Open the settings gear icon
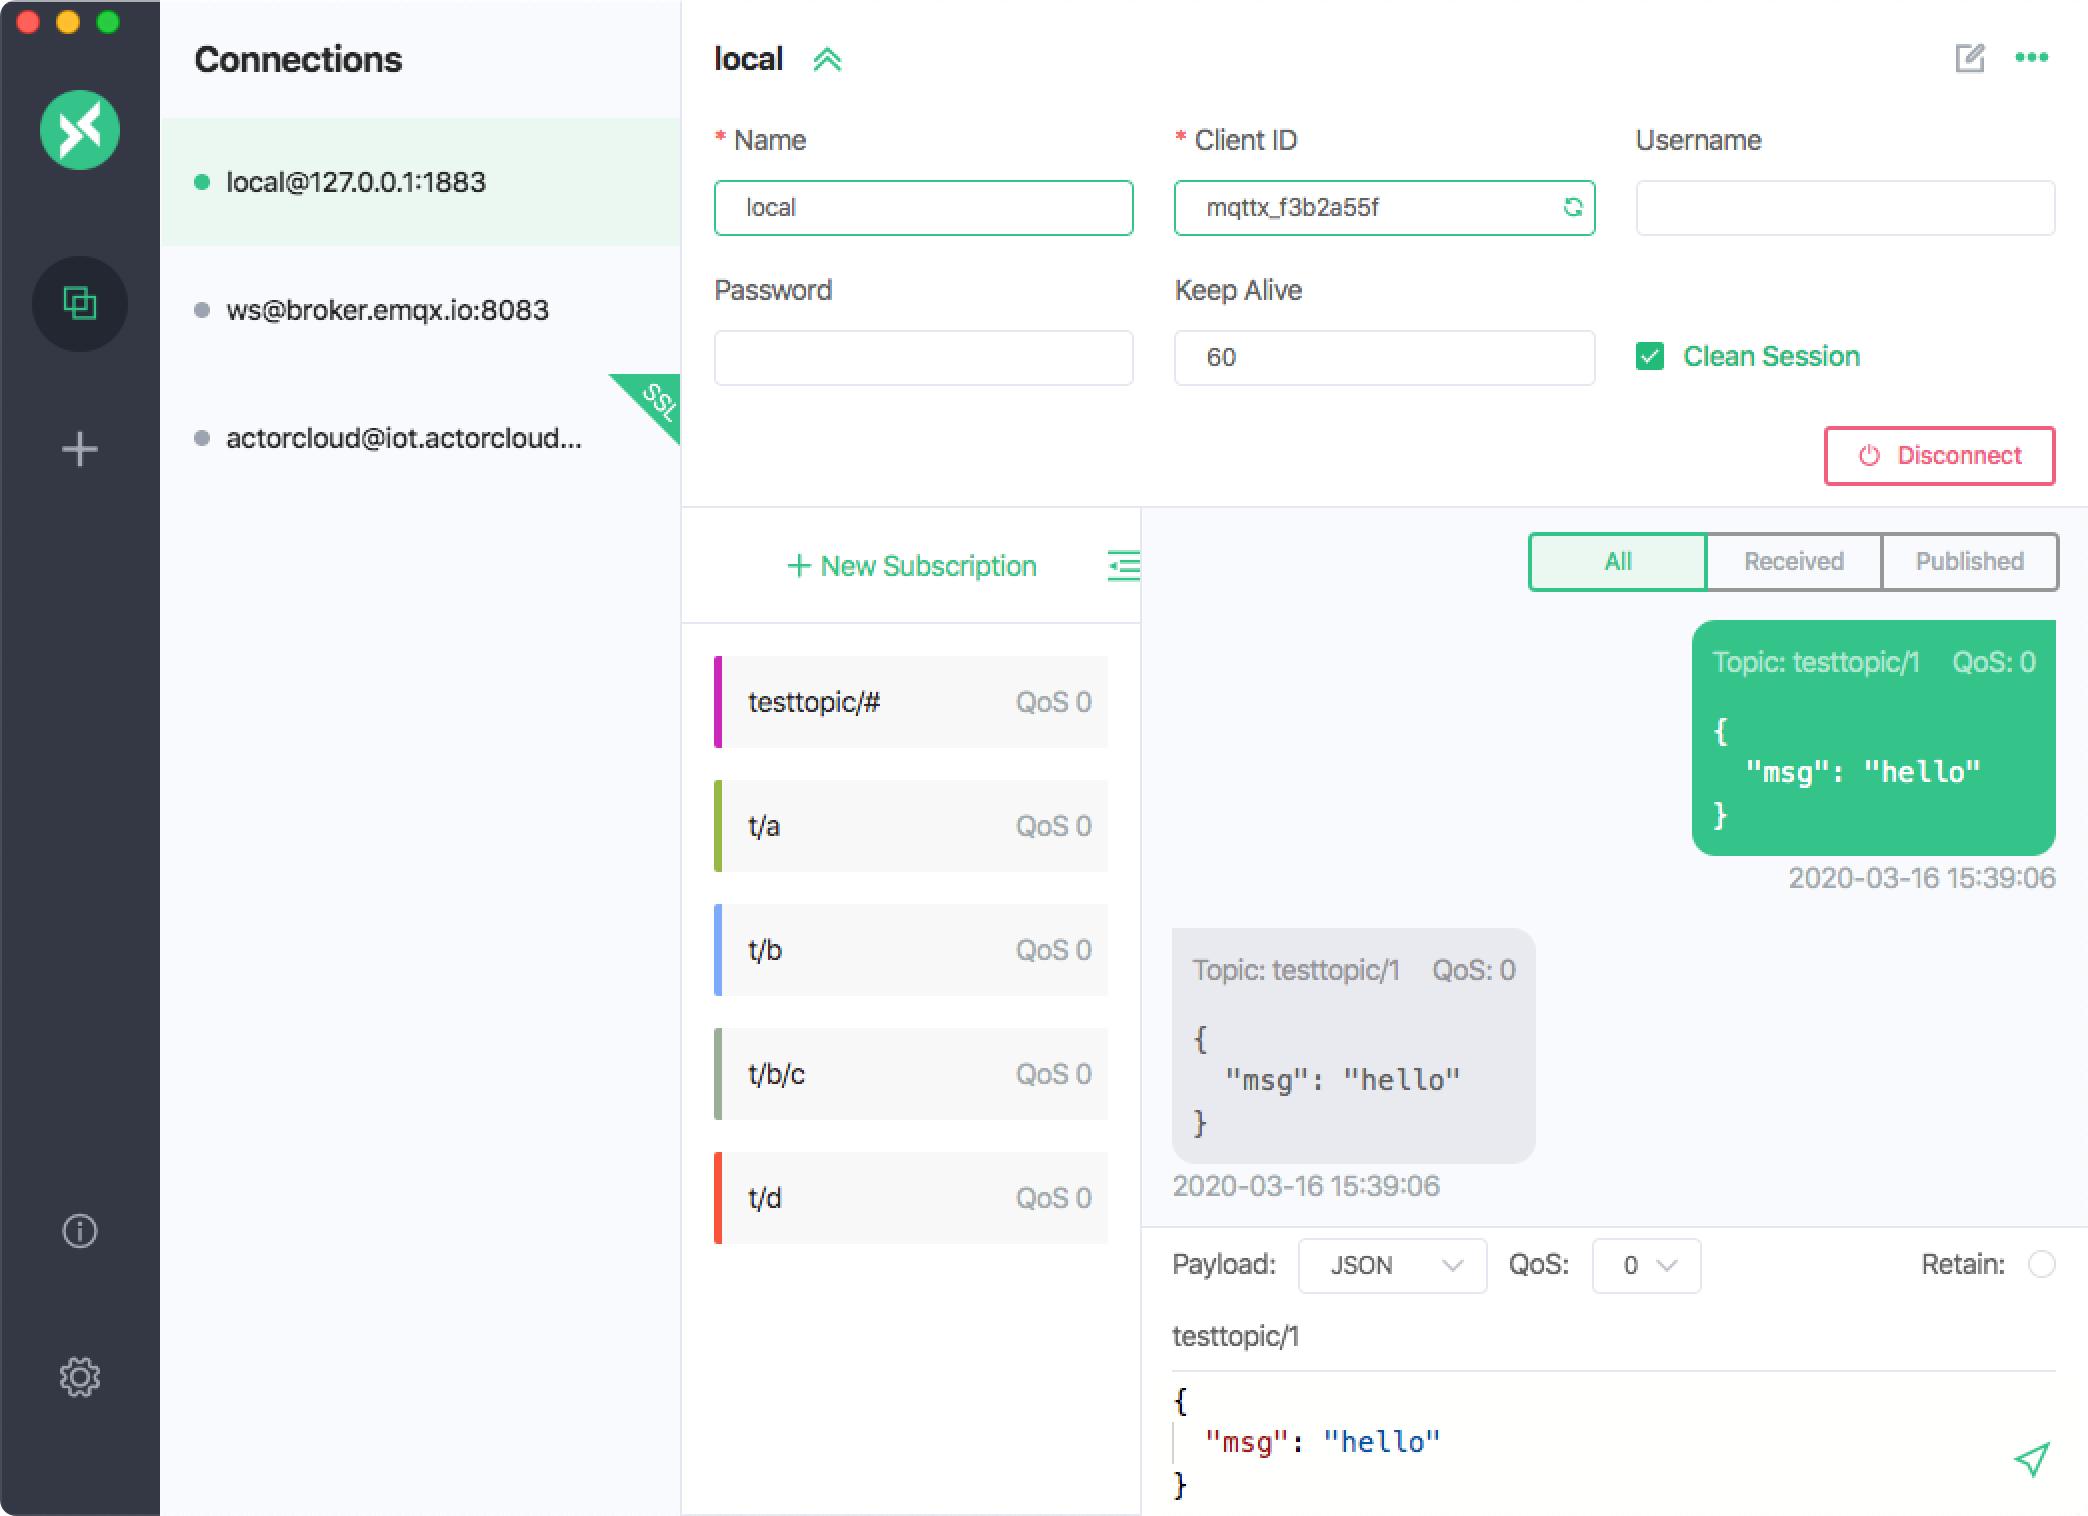This screenshot has height=1516, width=2088. (80, 1377)
